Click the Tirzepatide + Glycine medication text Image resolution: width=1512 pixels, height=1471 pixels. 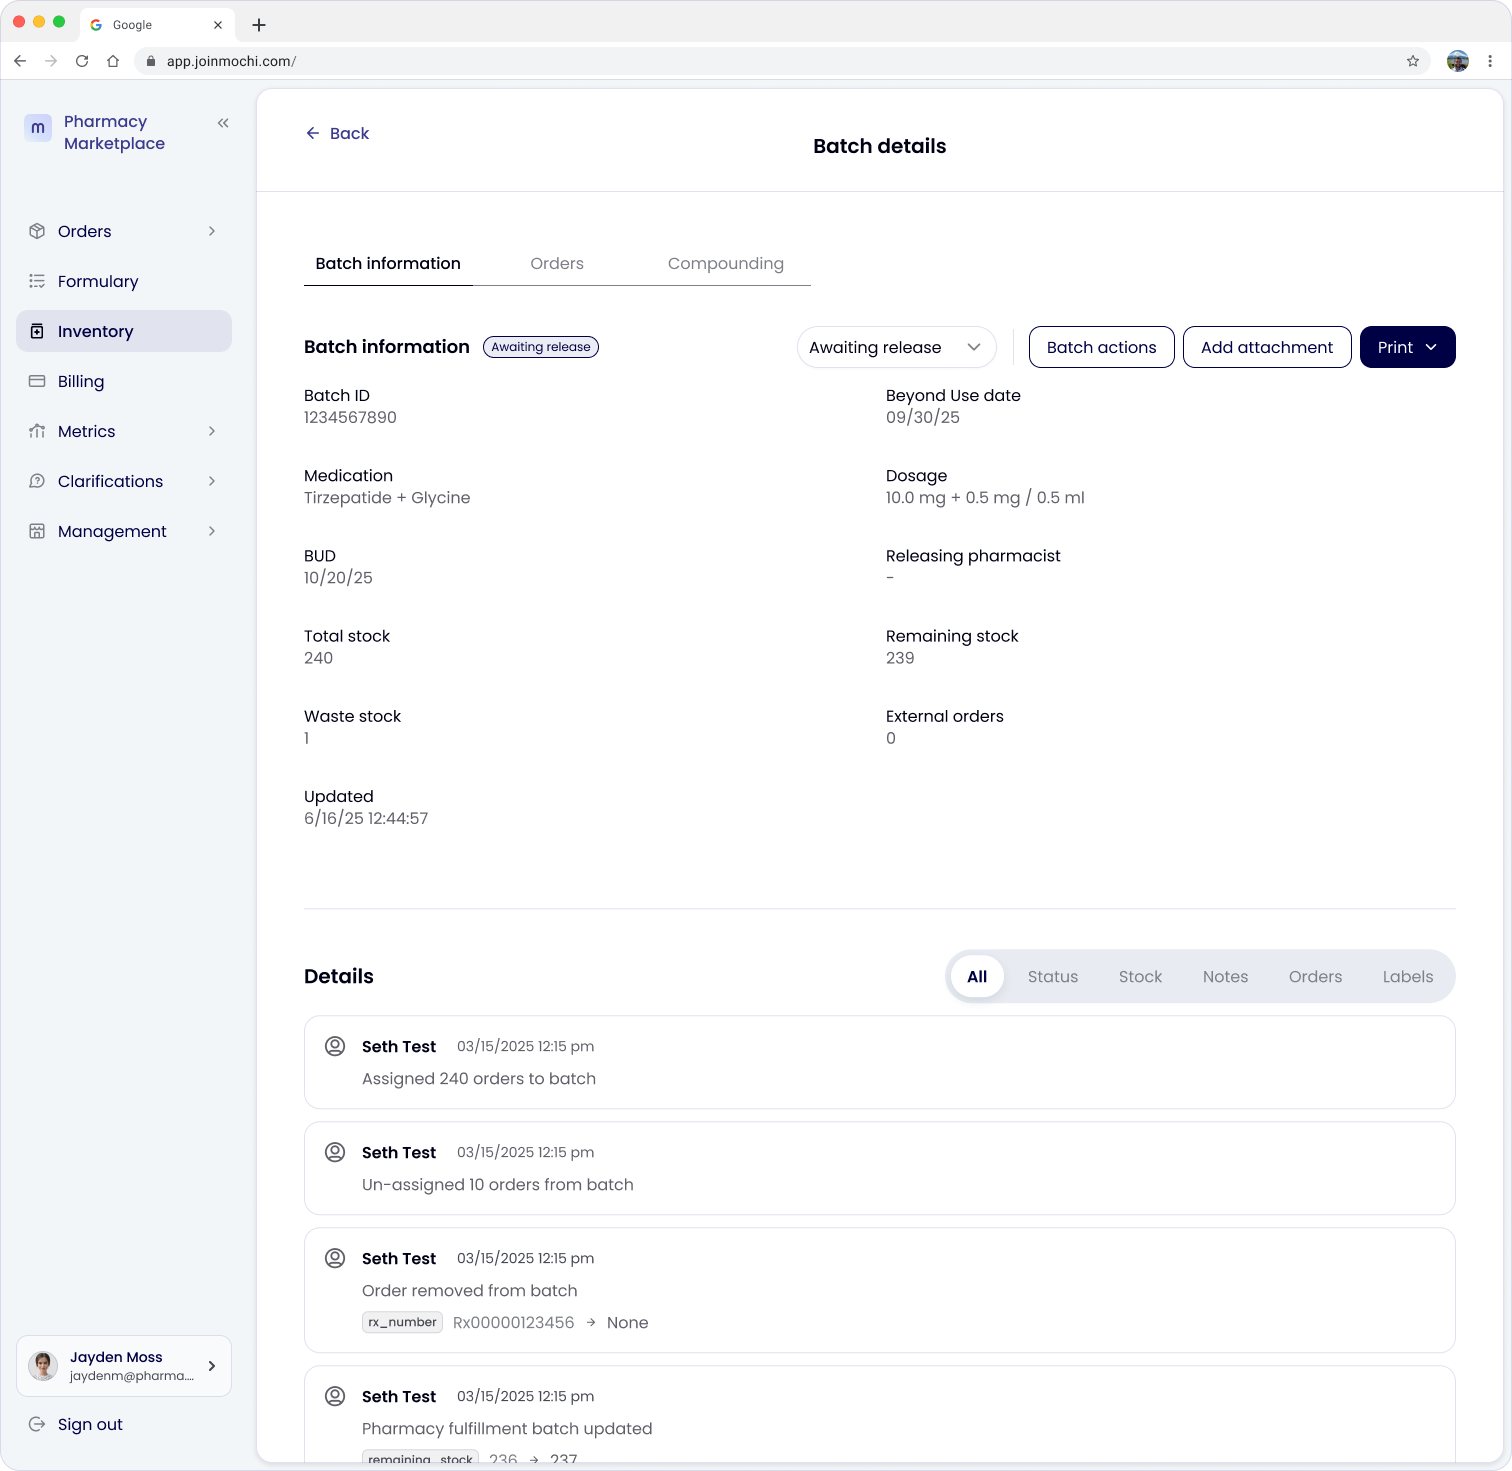coord(387,497)
